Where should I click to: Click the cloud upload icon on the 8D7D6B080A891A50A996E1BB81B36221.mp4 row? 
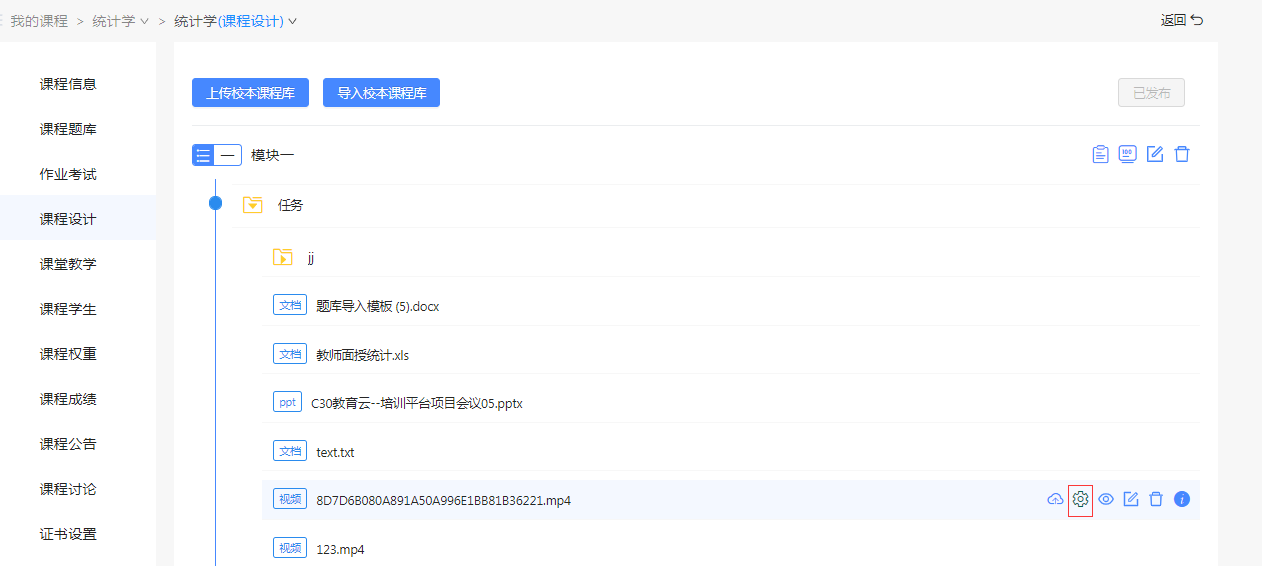pos(1055,499)
